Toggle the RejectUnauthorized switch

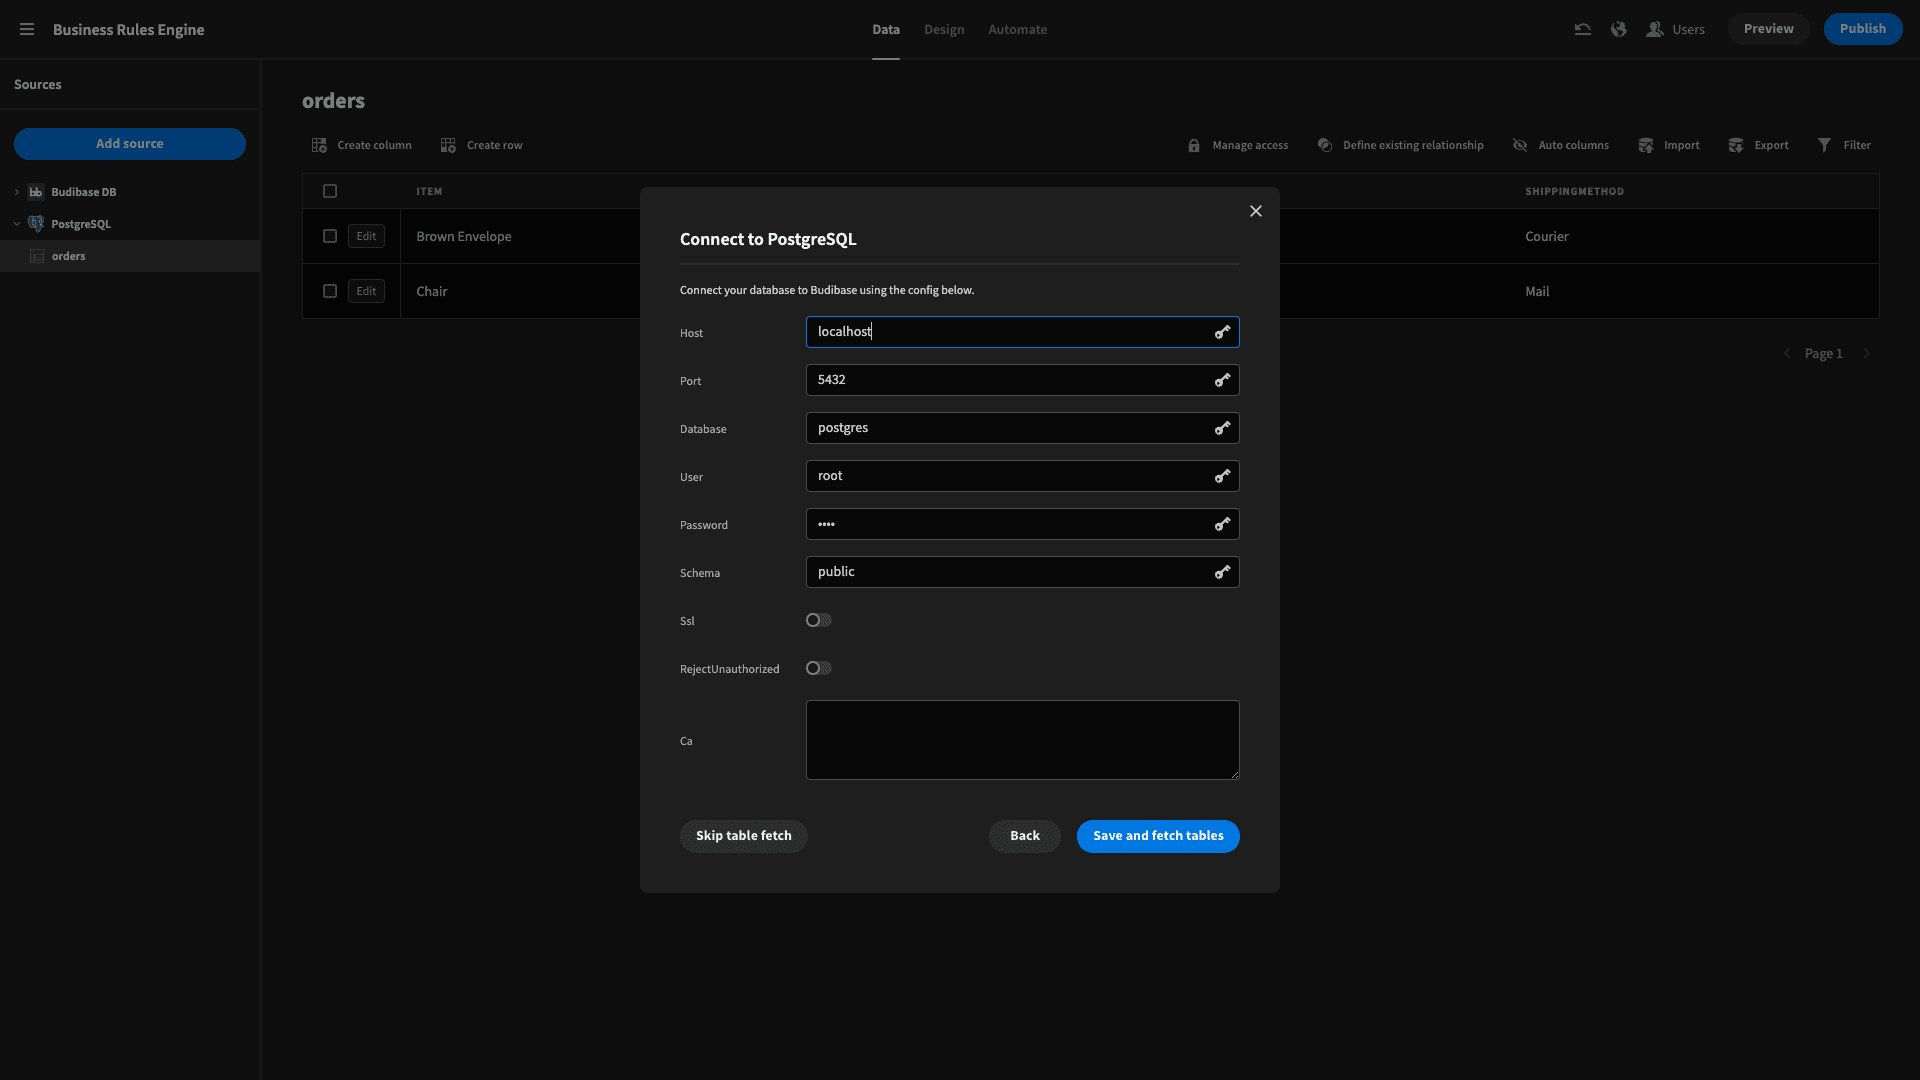819,668
